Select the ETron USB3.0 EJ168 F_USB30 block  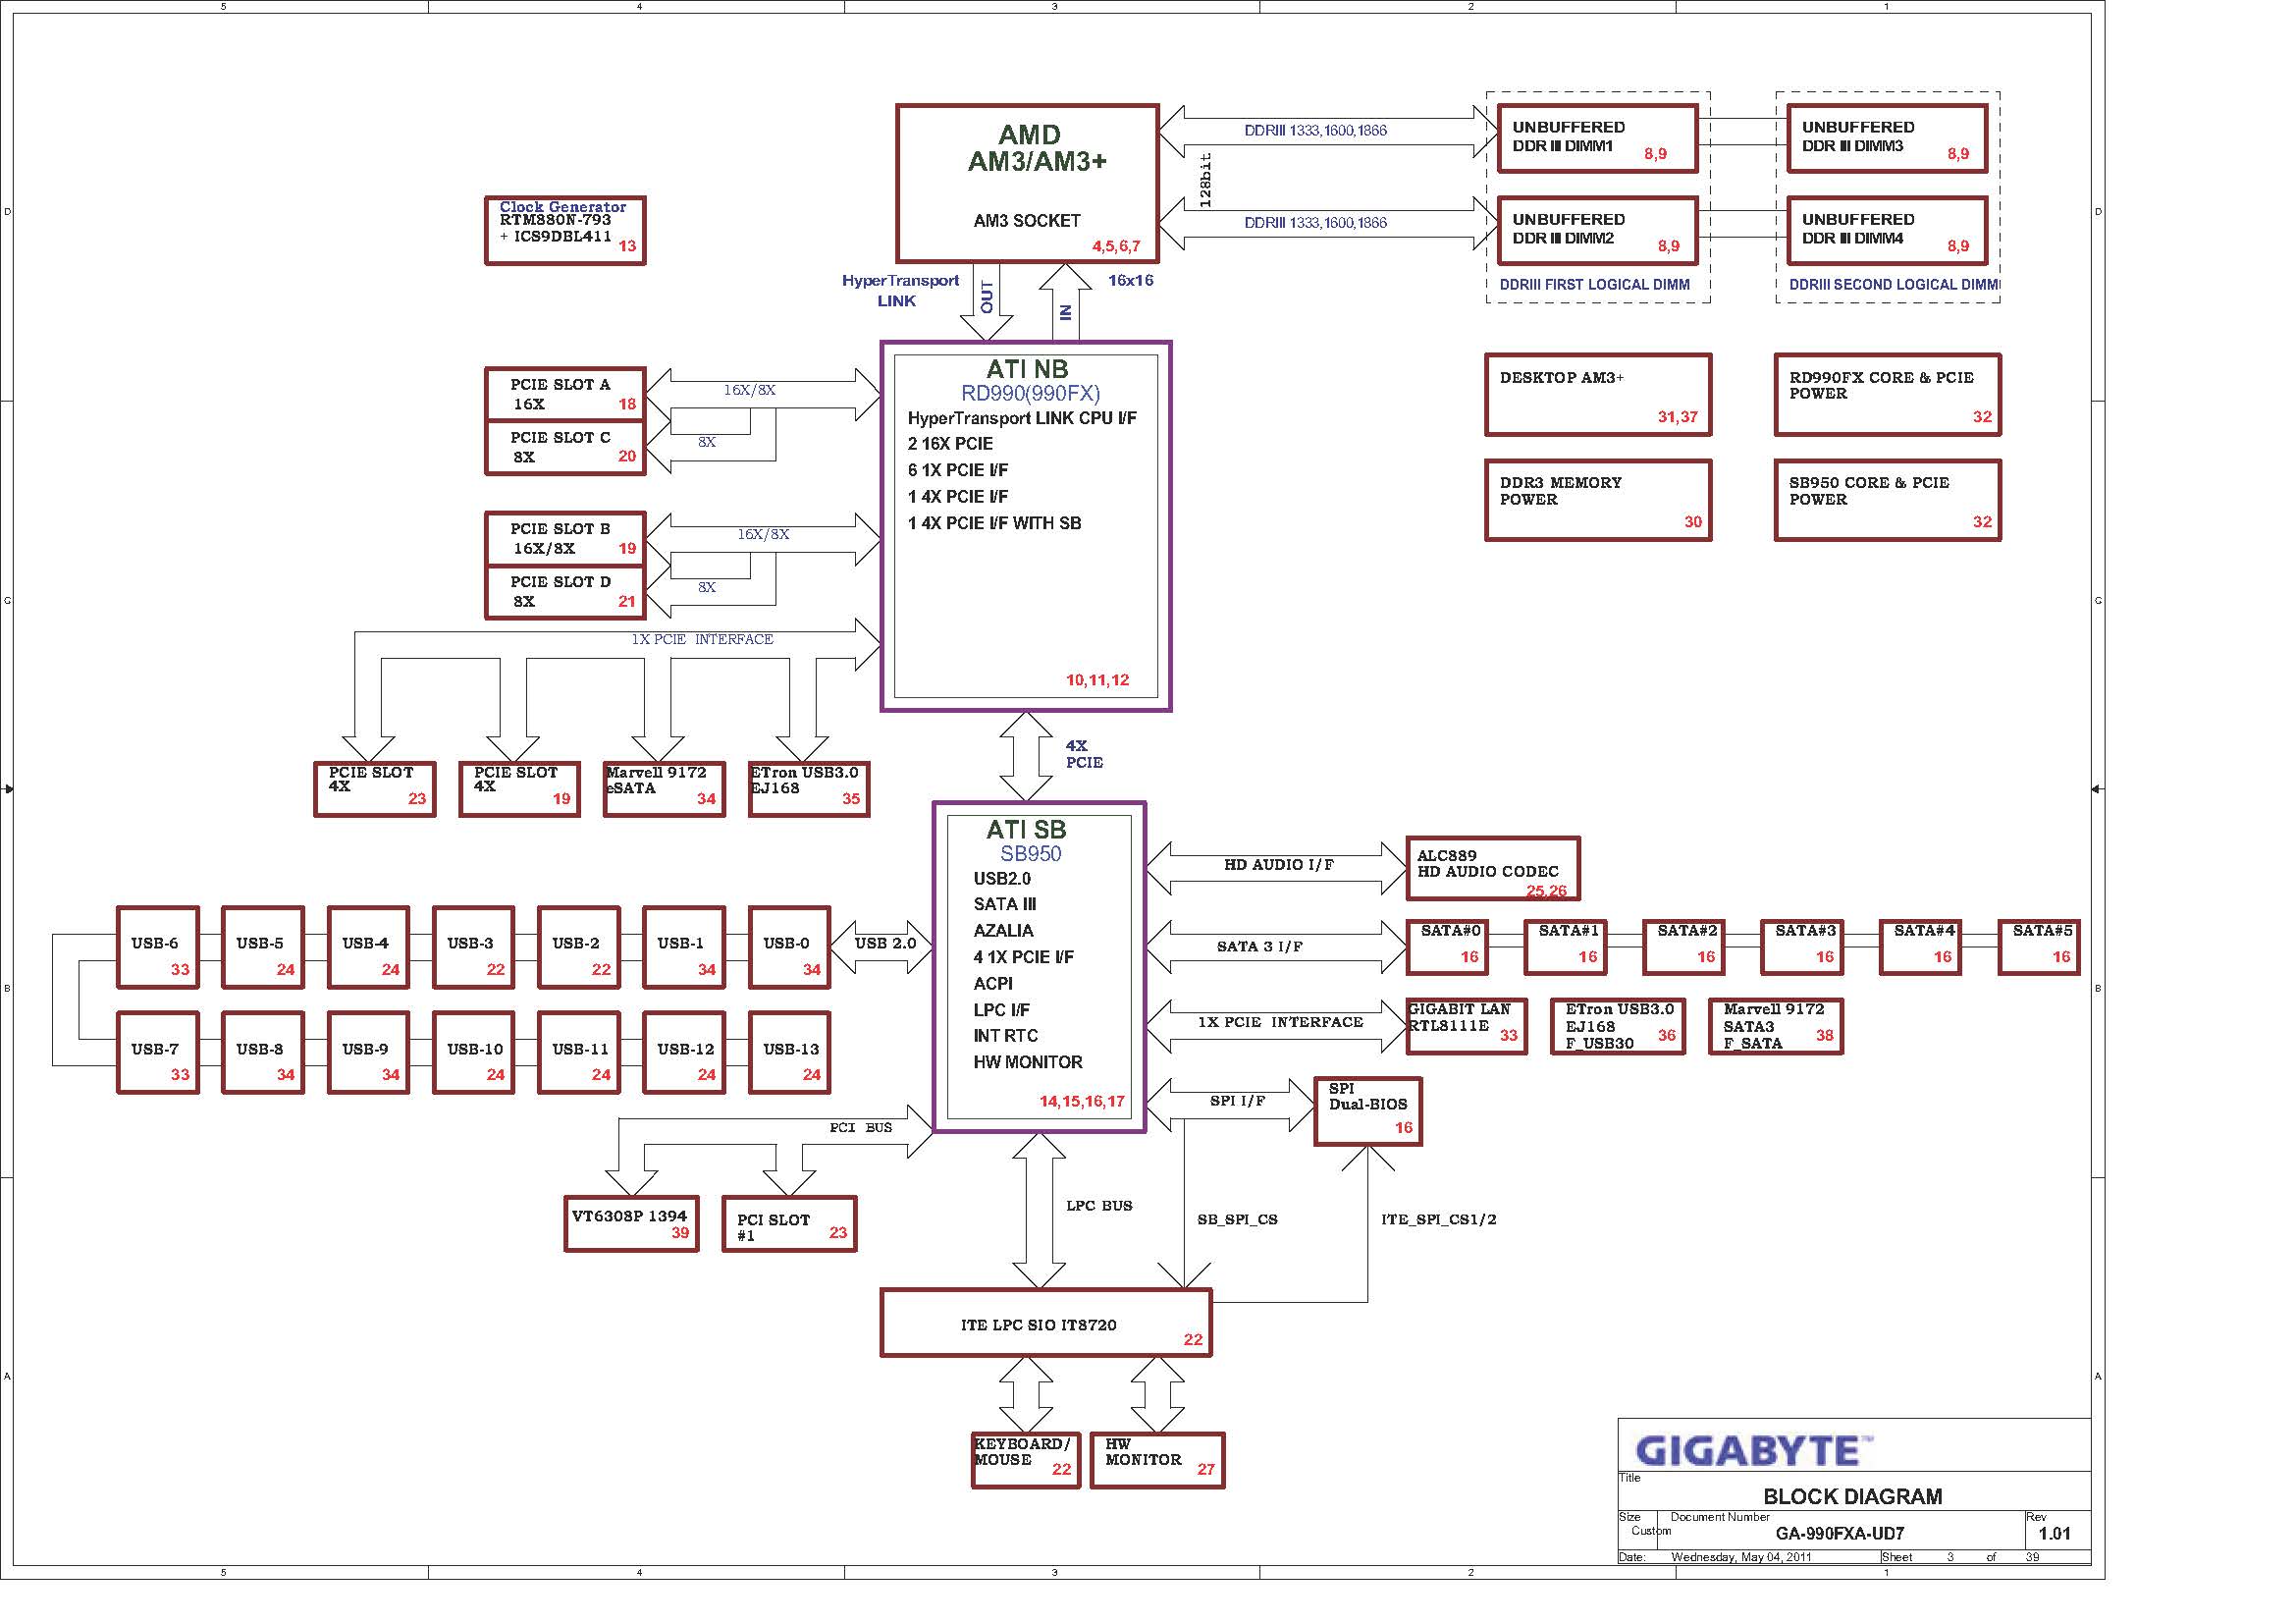click(x=1618, y=1026)
